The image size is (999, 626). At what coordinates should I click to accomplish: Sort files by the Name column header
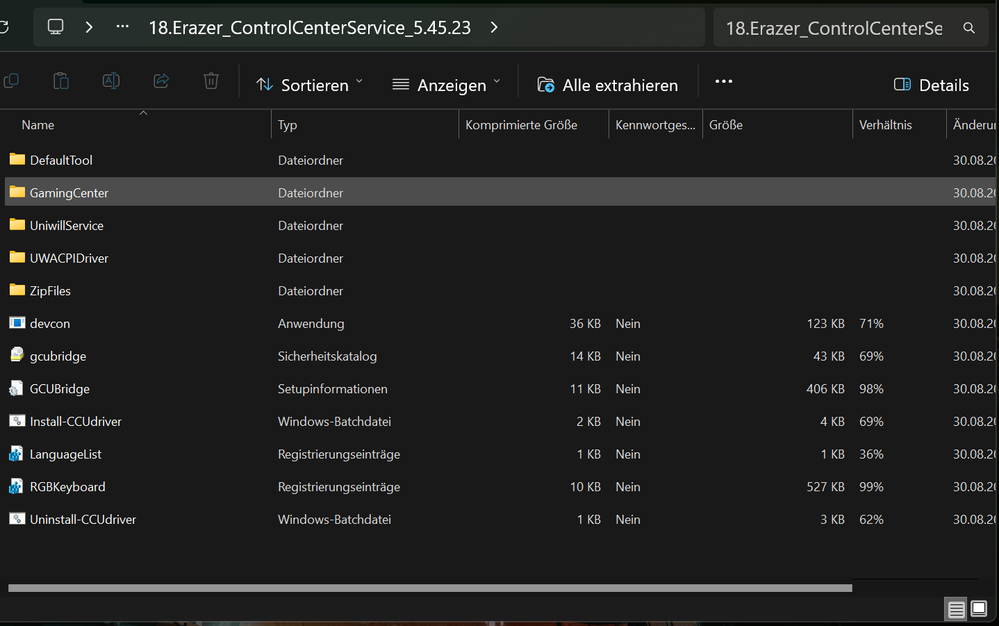tap(37, 124)
